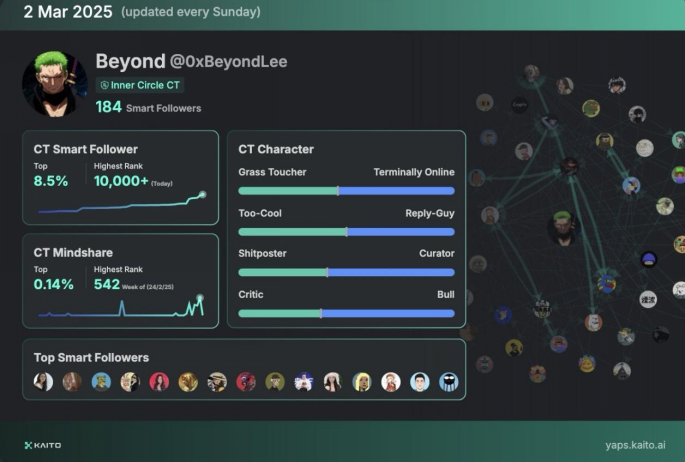Click the third Top Smart Followers avatar

click(101, 381)
